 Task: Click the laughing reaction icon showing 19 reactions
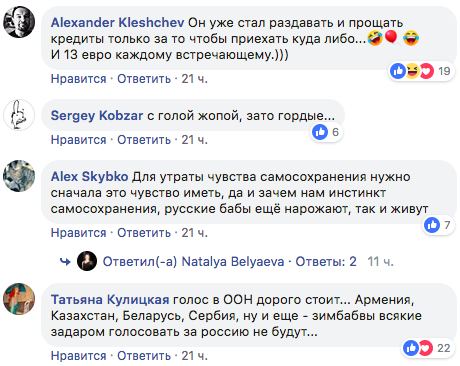[x=412, y=71]
